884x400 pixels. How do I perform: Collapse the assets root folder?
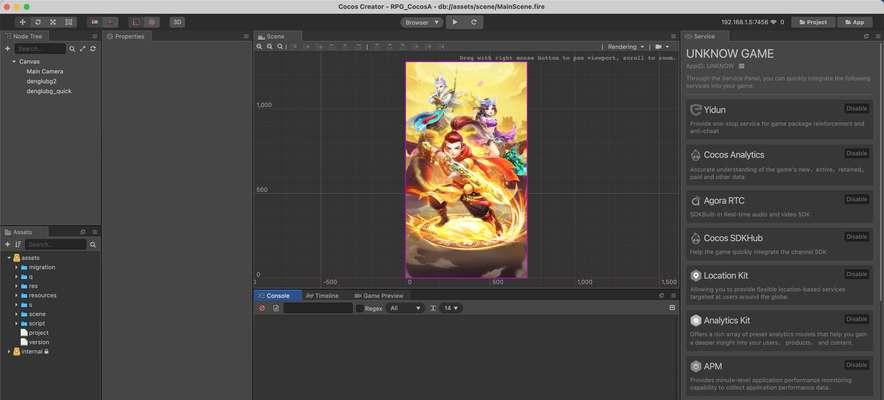click(10, 257)
